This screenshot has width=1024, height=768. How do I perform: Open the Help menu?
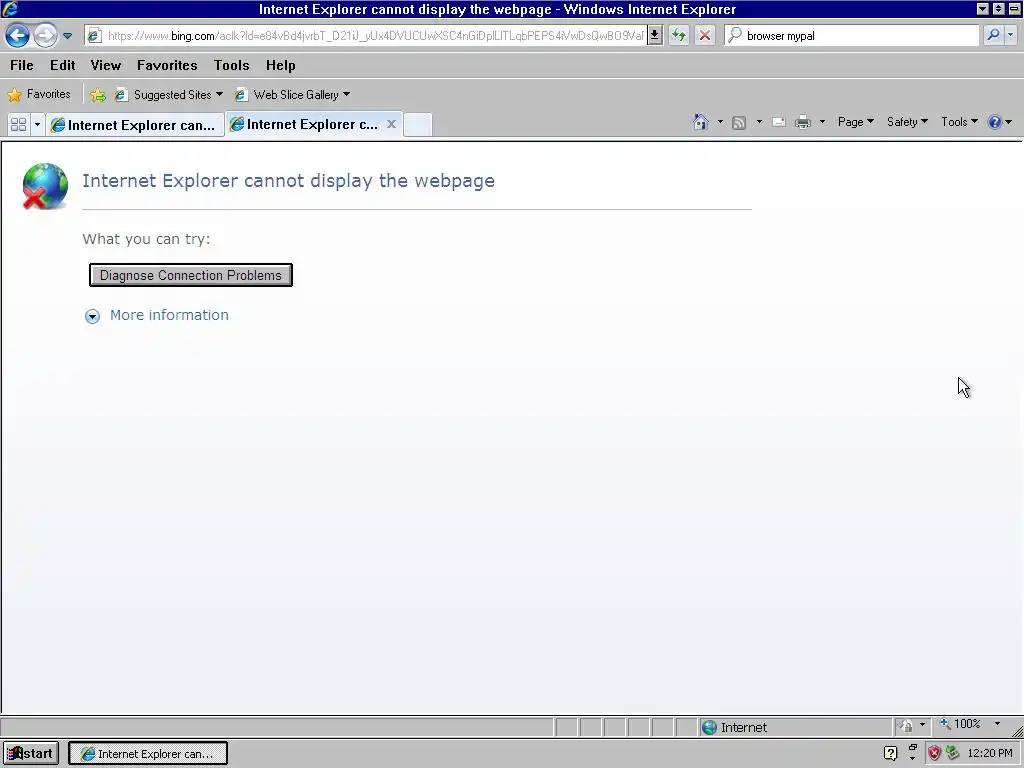[281, 65]
